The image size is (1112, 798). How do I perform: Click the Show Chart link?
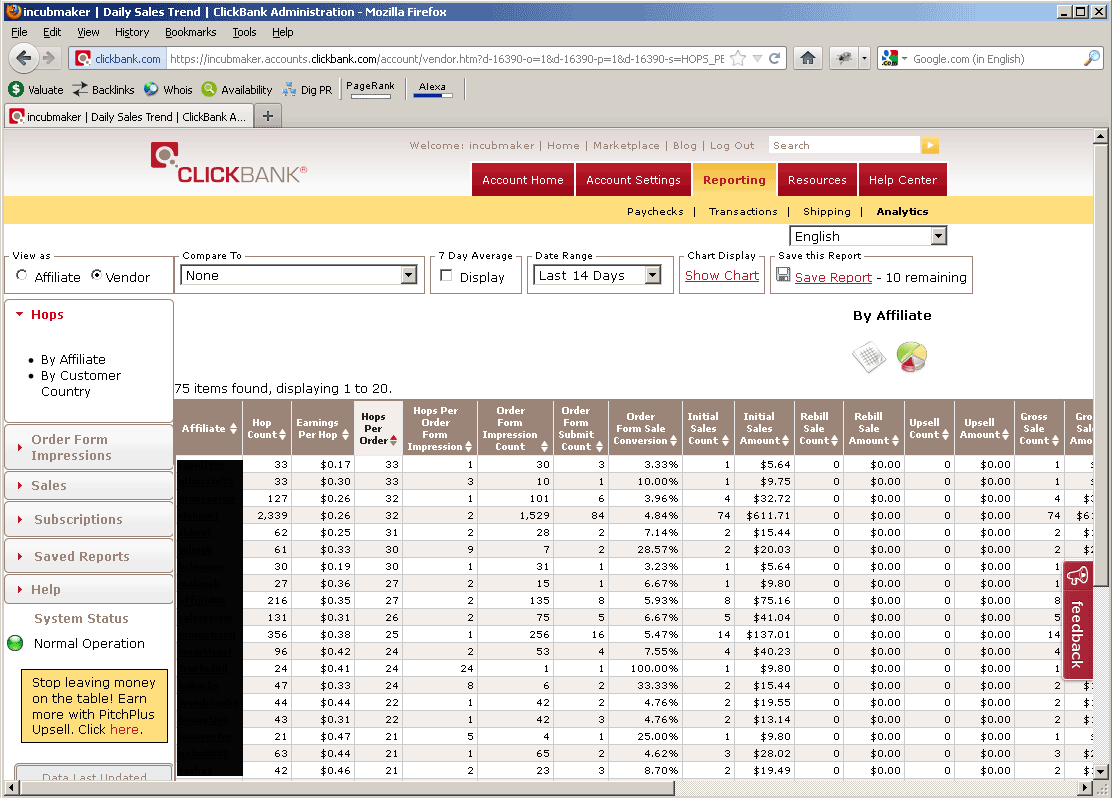pyautogui.click(x=721, y=276)
